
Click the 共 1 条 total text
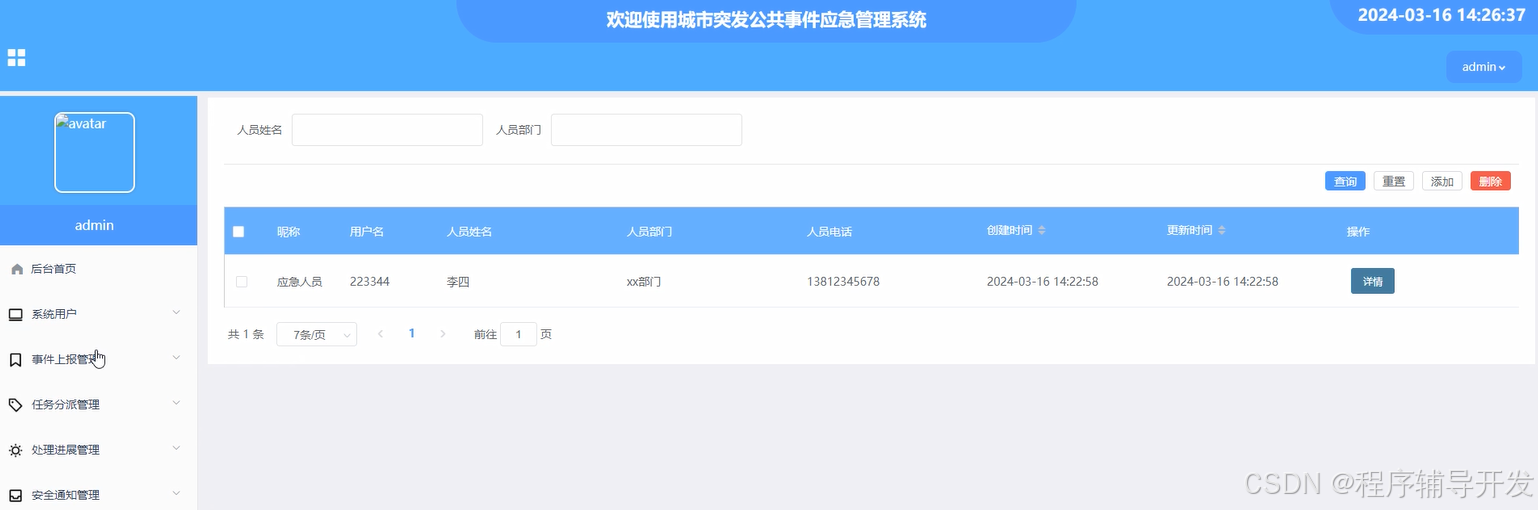pyautogui.click(x=246, y=335)
